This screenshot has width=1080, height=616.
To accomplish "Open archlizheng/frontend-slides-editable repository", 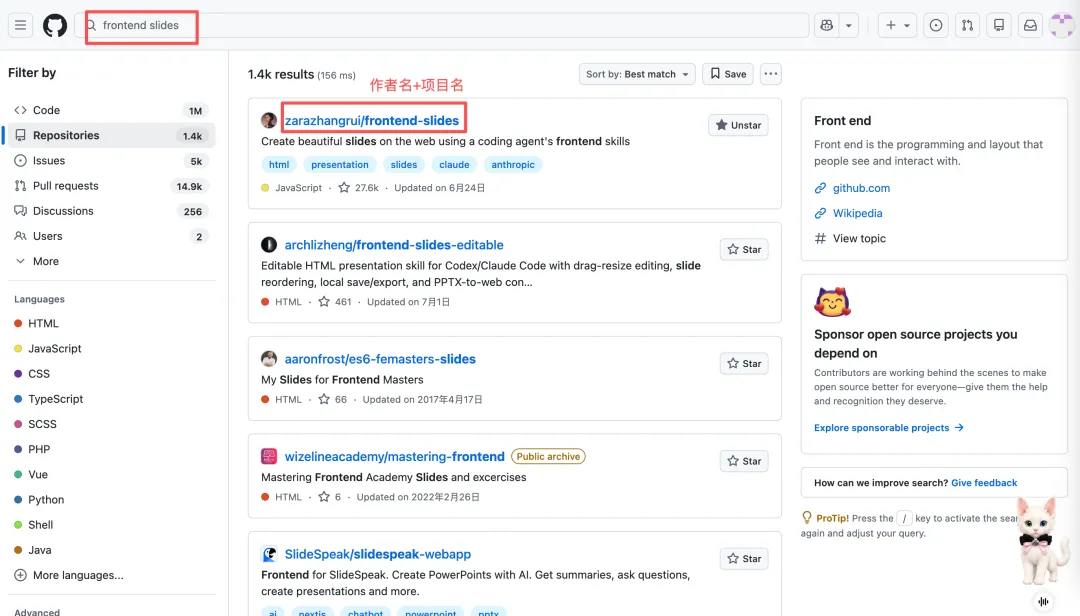I will click(x=394, y=245).
